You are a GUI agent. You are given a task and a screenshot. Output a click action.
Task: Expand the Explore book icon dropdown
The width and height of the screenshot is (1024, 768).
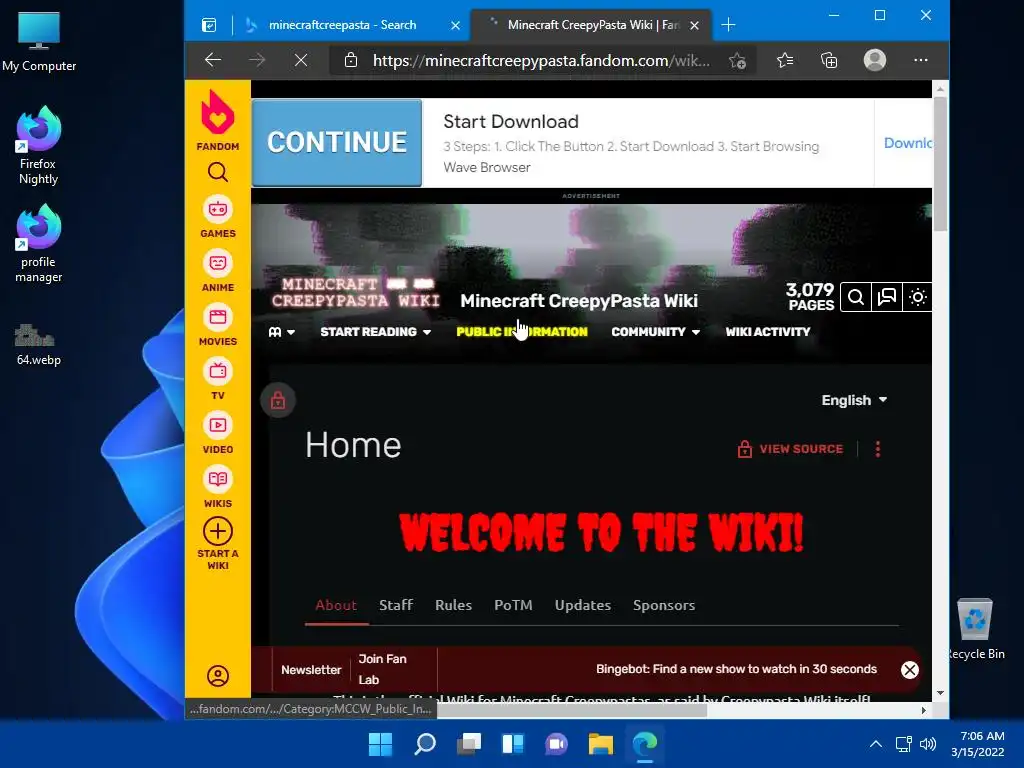[x=281, y=332]
